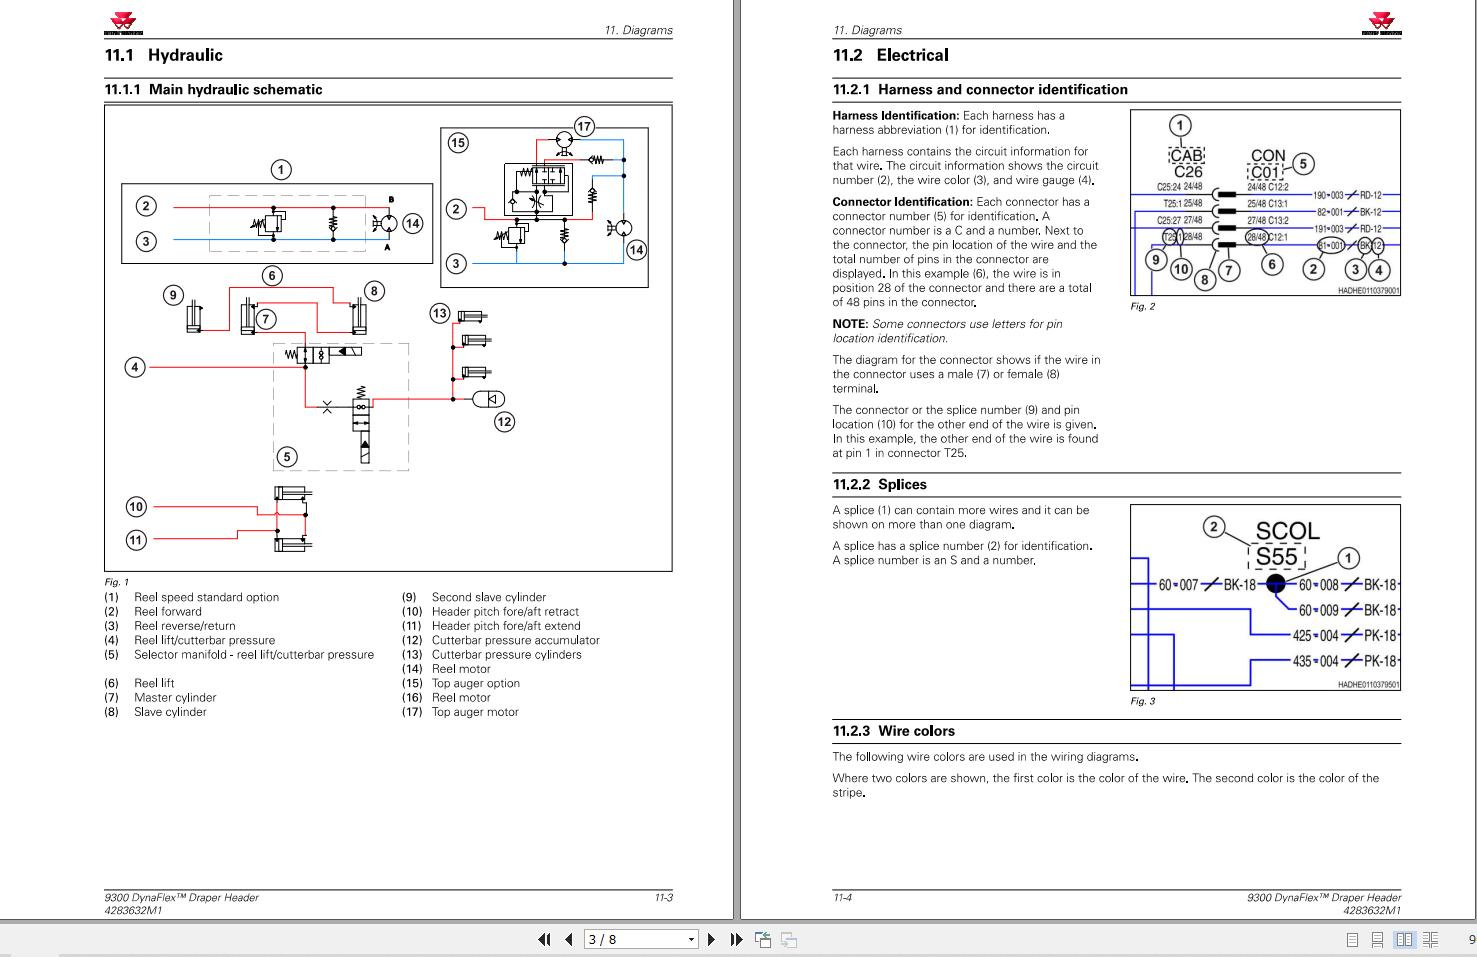Click the 'Fig. 1' caption
Image resolution: width=1477 pixels, height=957 pixels.
tap(117, 582)
